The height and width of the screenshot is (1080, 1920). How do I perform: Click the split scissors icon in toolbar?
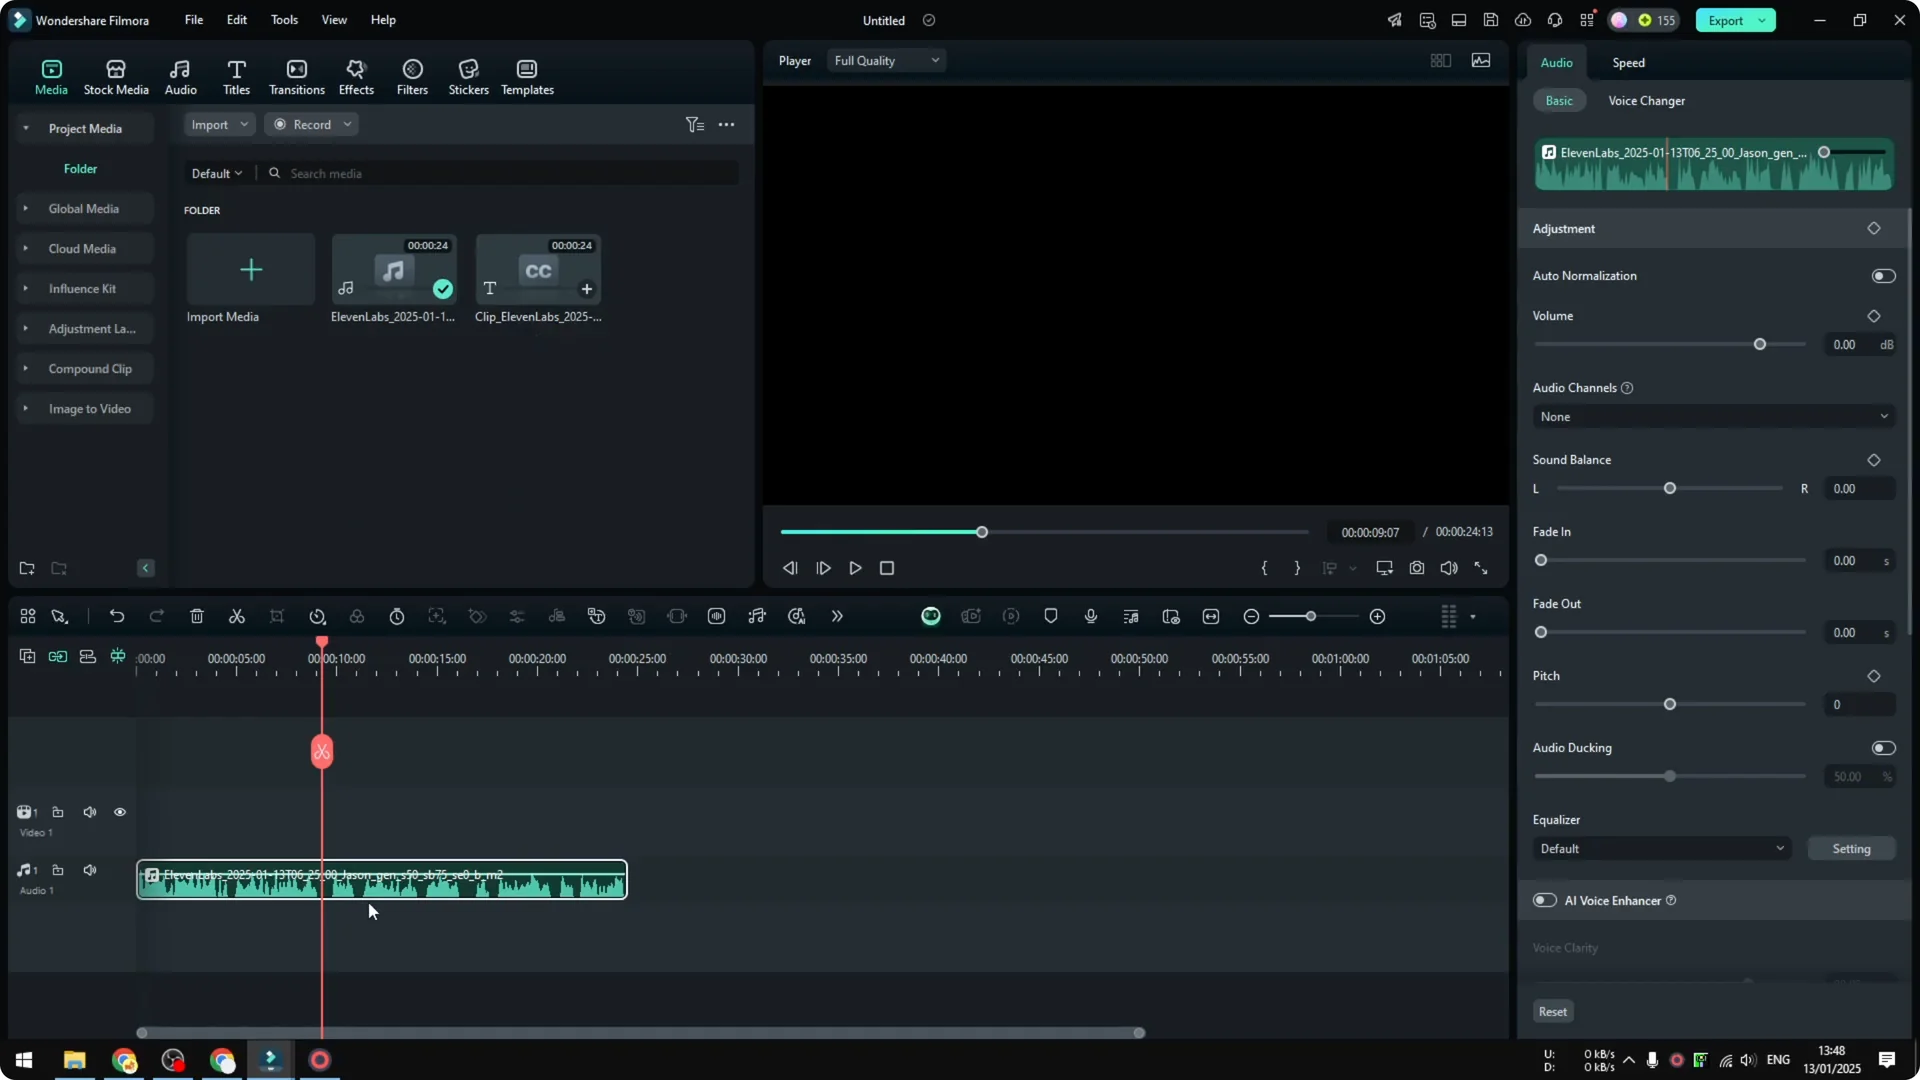pos(237,617)
